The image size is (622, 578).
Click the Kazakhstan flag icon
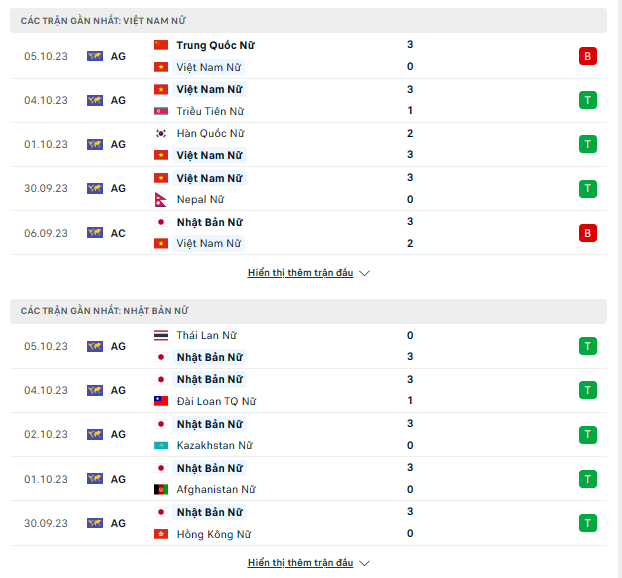(161, 445)
